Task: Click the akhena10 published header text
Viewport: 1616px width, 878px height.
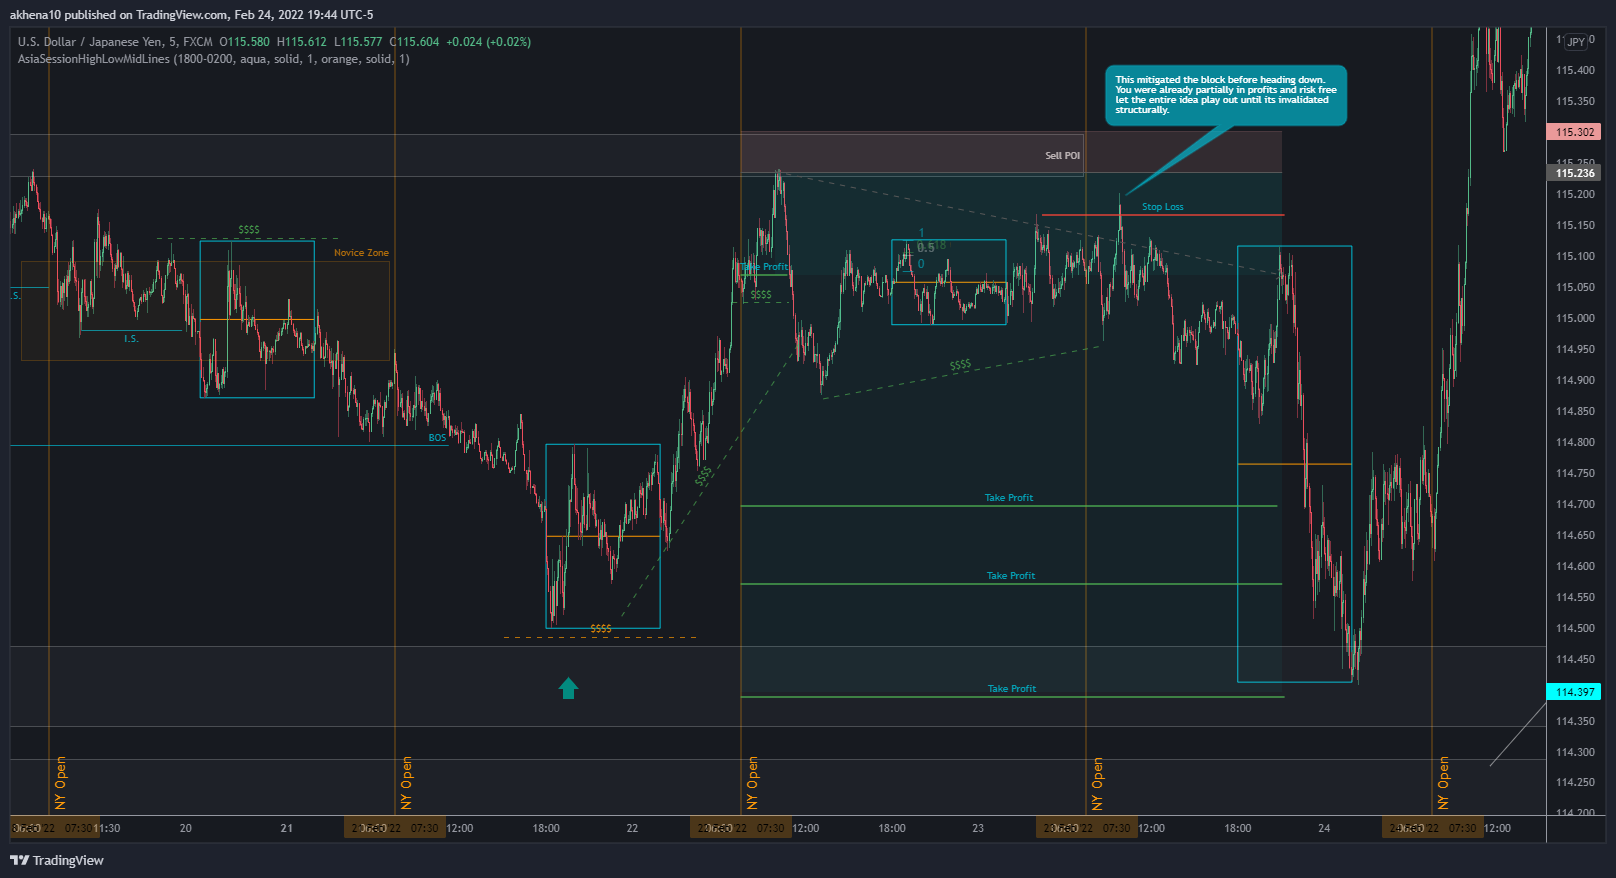Action: pyautogui.click(x=191, y=15)
